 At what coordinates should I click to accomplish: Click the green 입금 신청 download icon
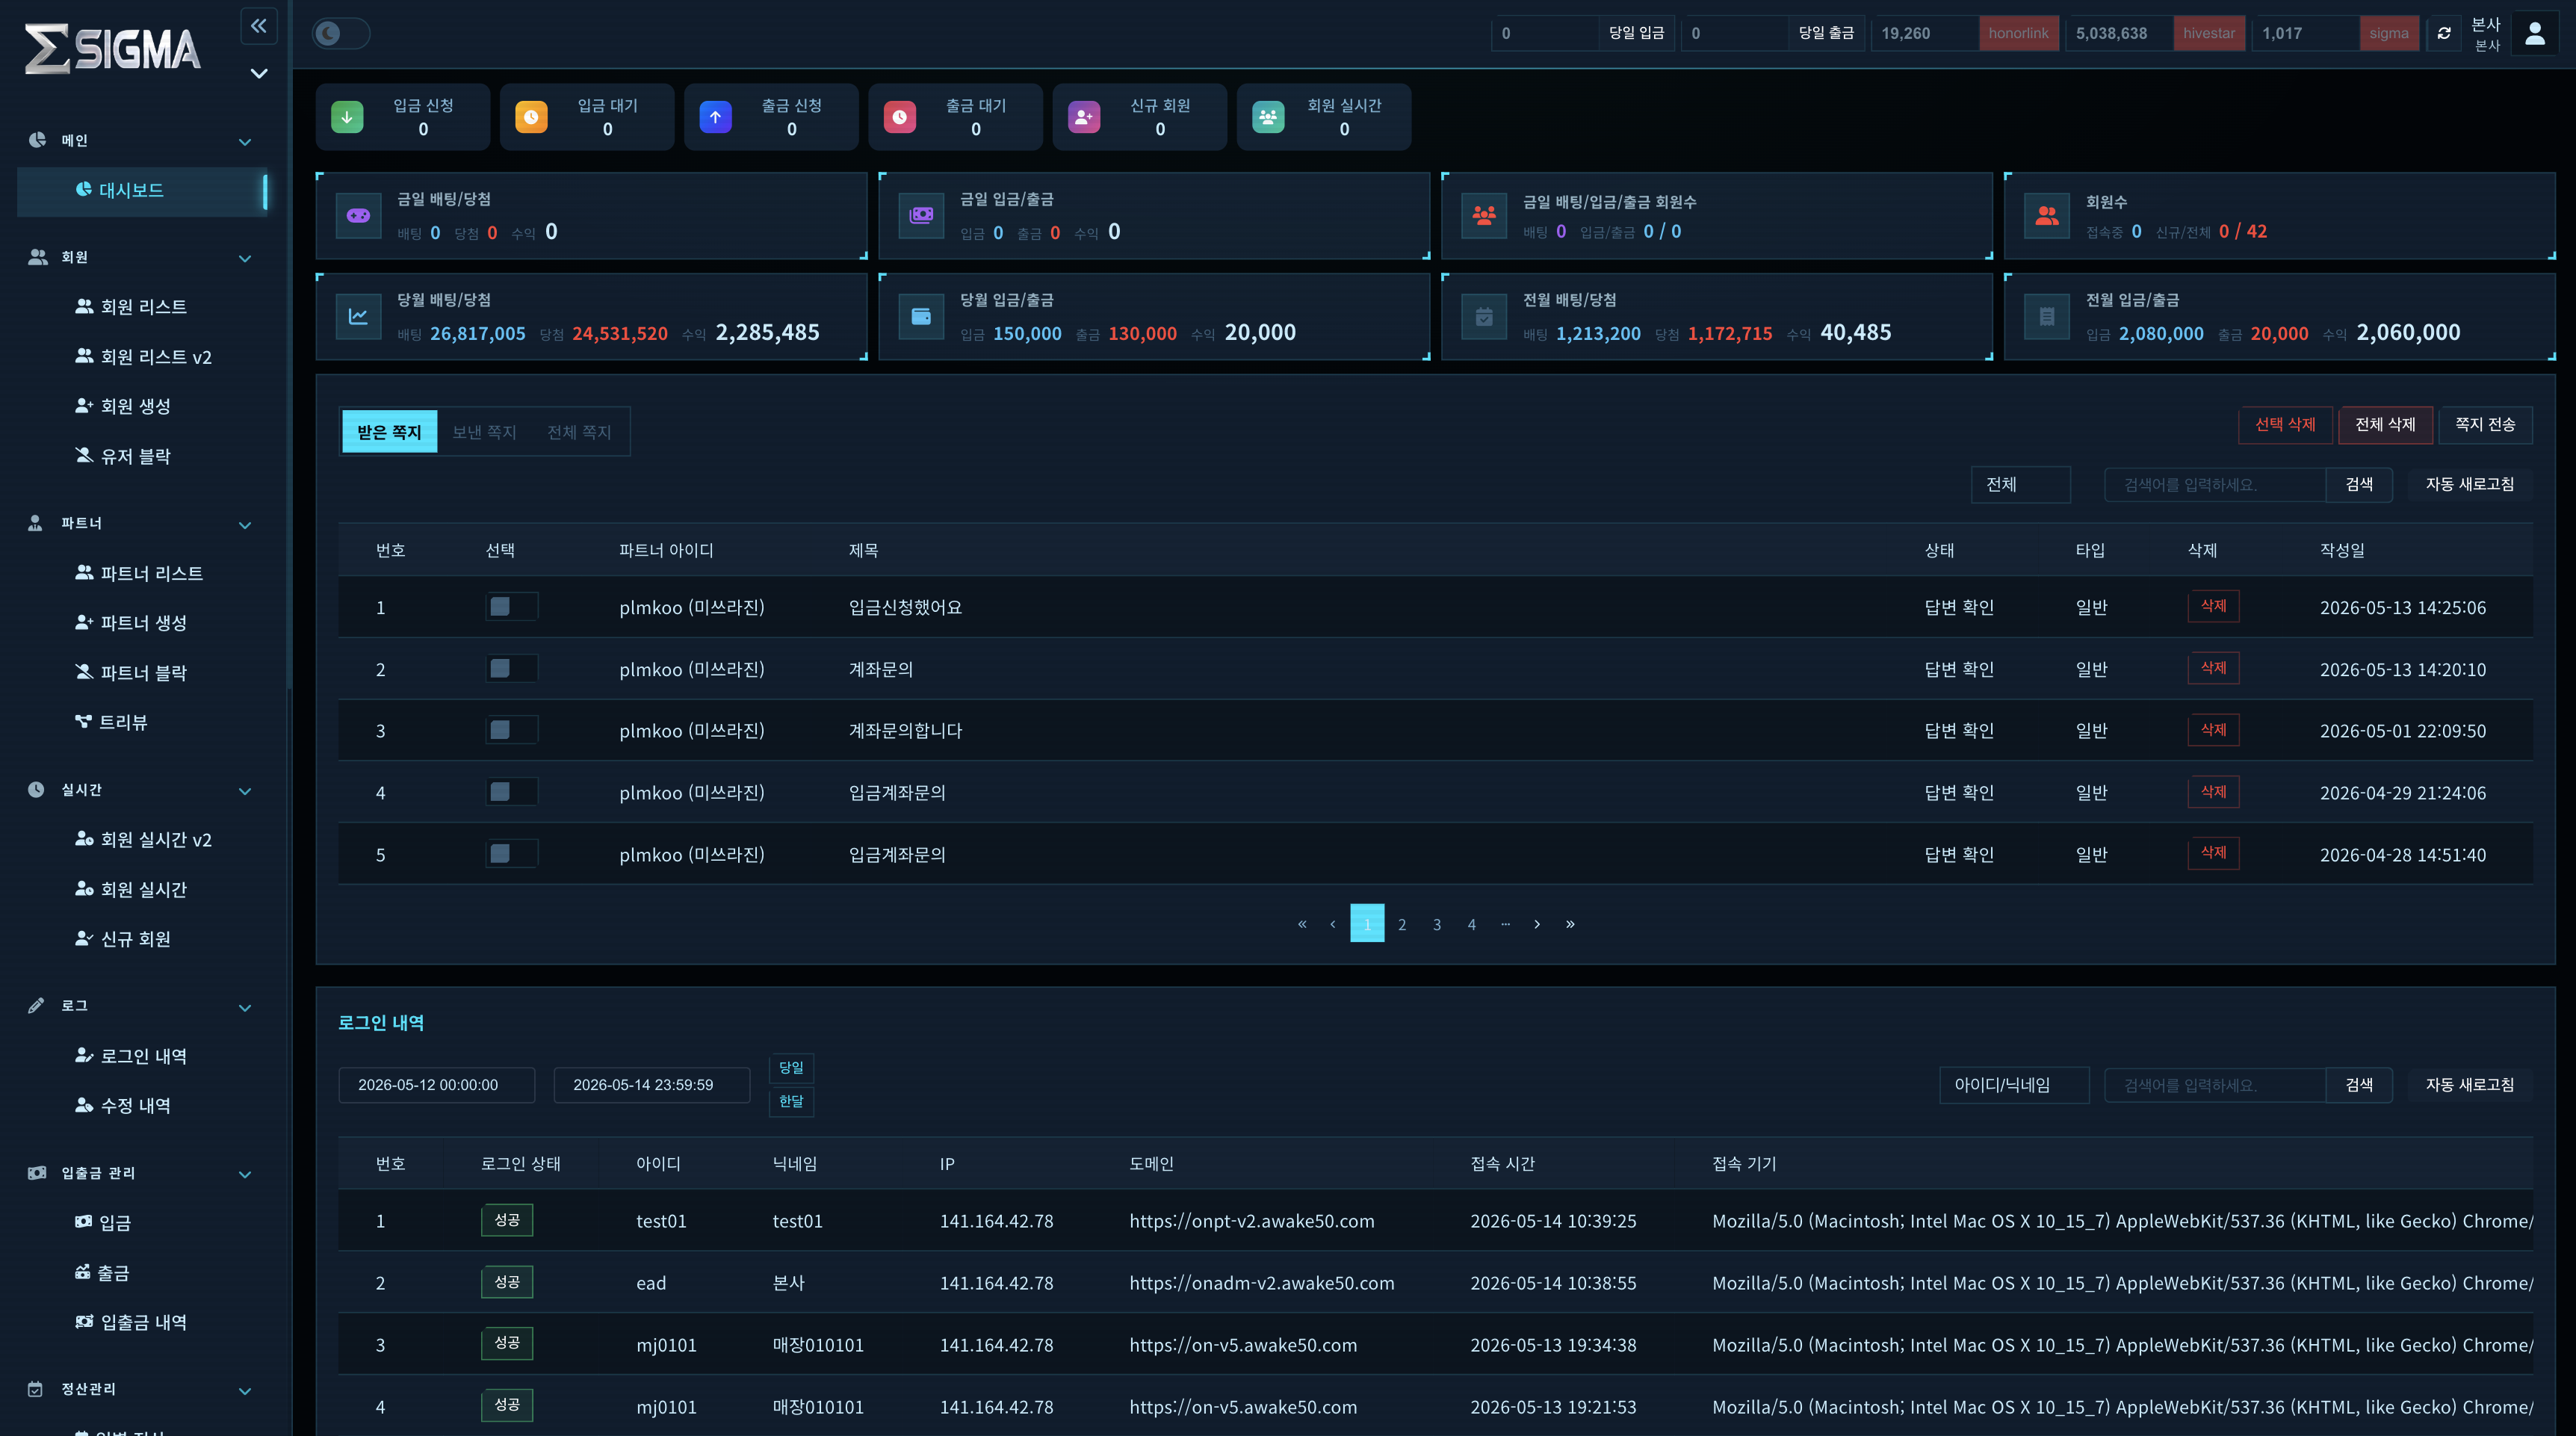coord(347,117)
